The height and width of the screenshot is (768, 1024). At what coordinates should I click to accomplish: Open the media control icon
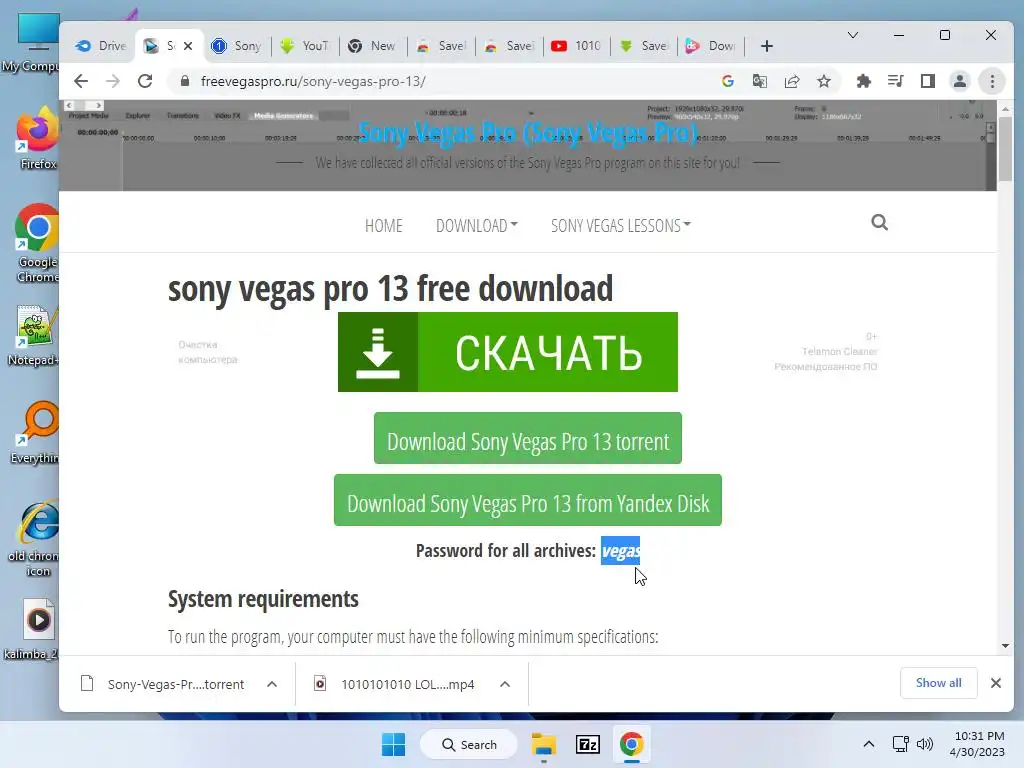(895, 81)
